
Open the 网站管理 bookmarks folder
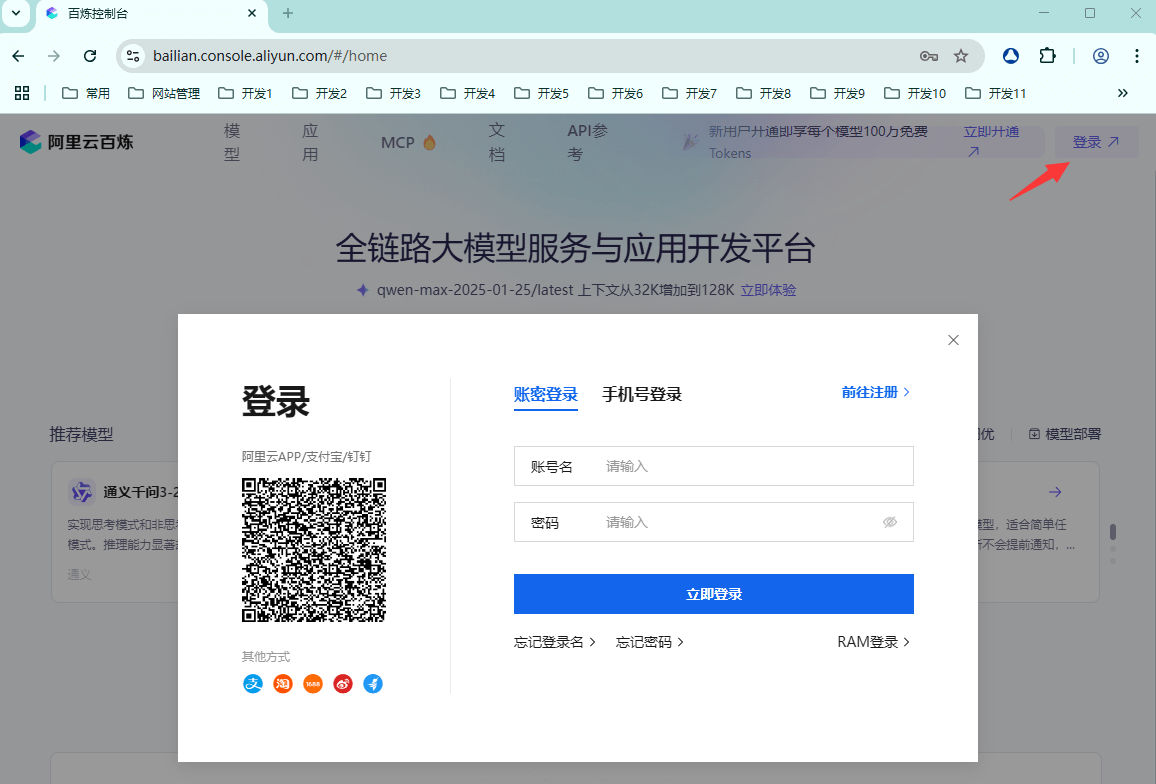[x=164, y=93]
